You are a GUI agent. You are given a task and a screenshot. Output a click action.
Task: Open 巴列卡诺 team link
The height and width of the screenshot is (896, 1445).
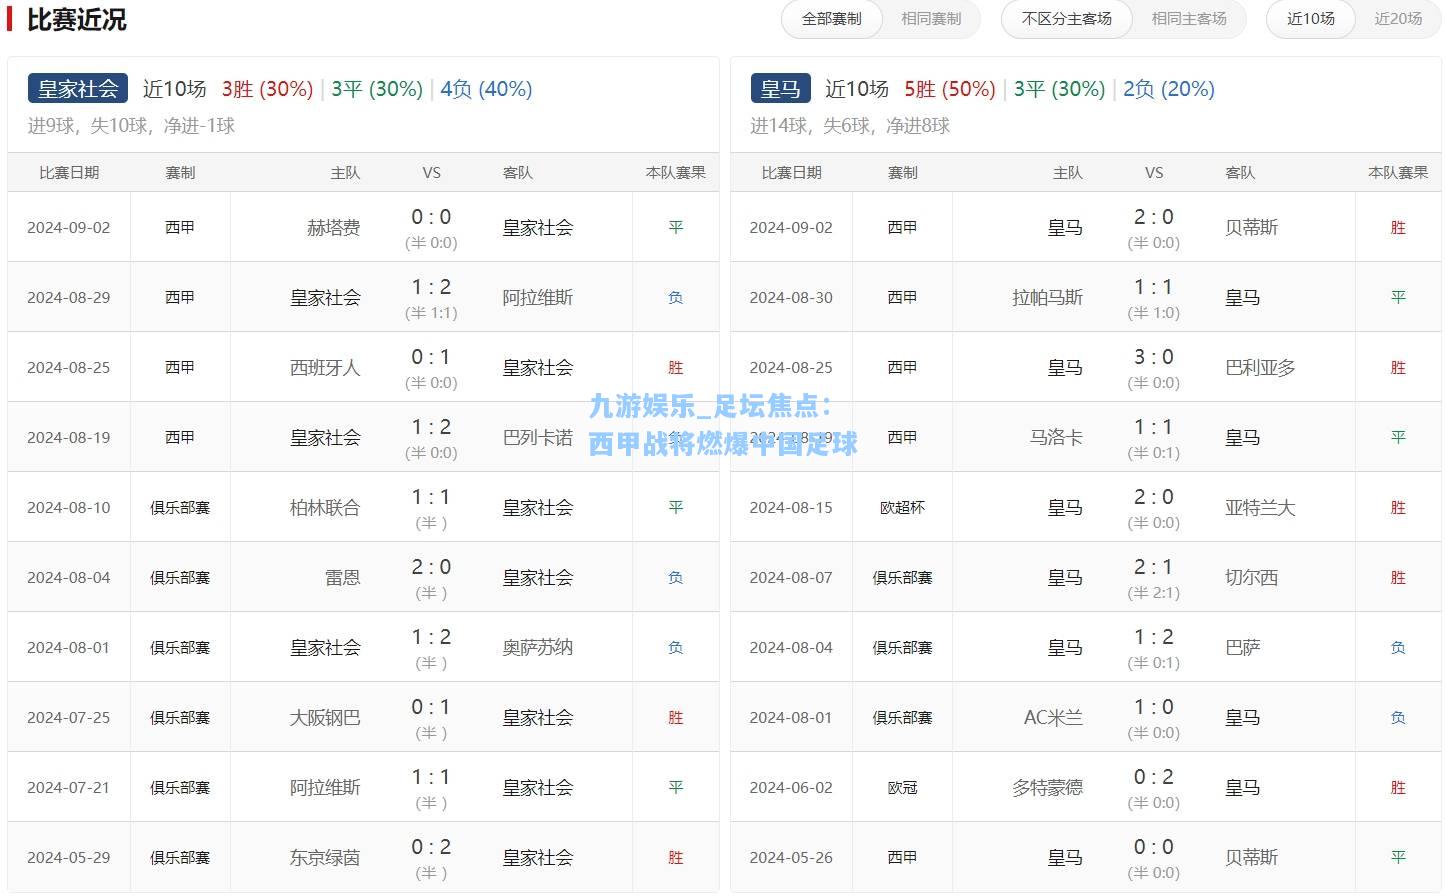pyautogui.click(x=537, y=438)
